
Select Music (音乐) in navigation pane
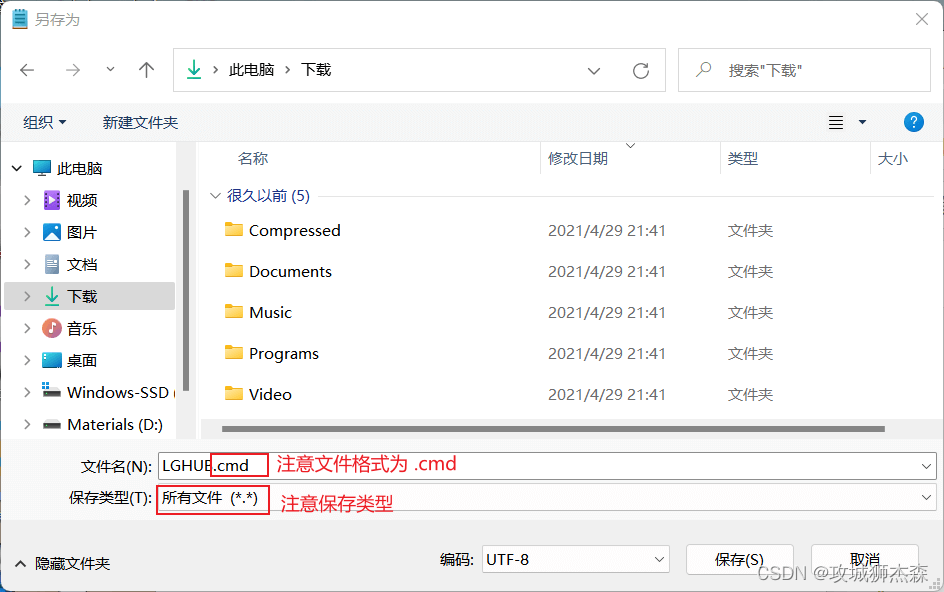[82, 328]
